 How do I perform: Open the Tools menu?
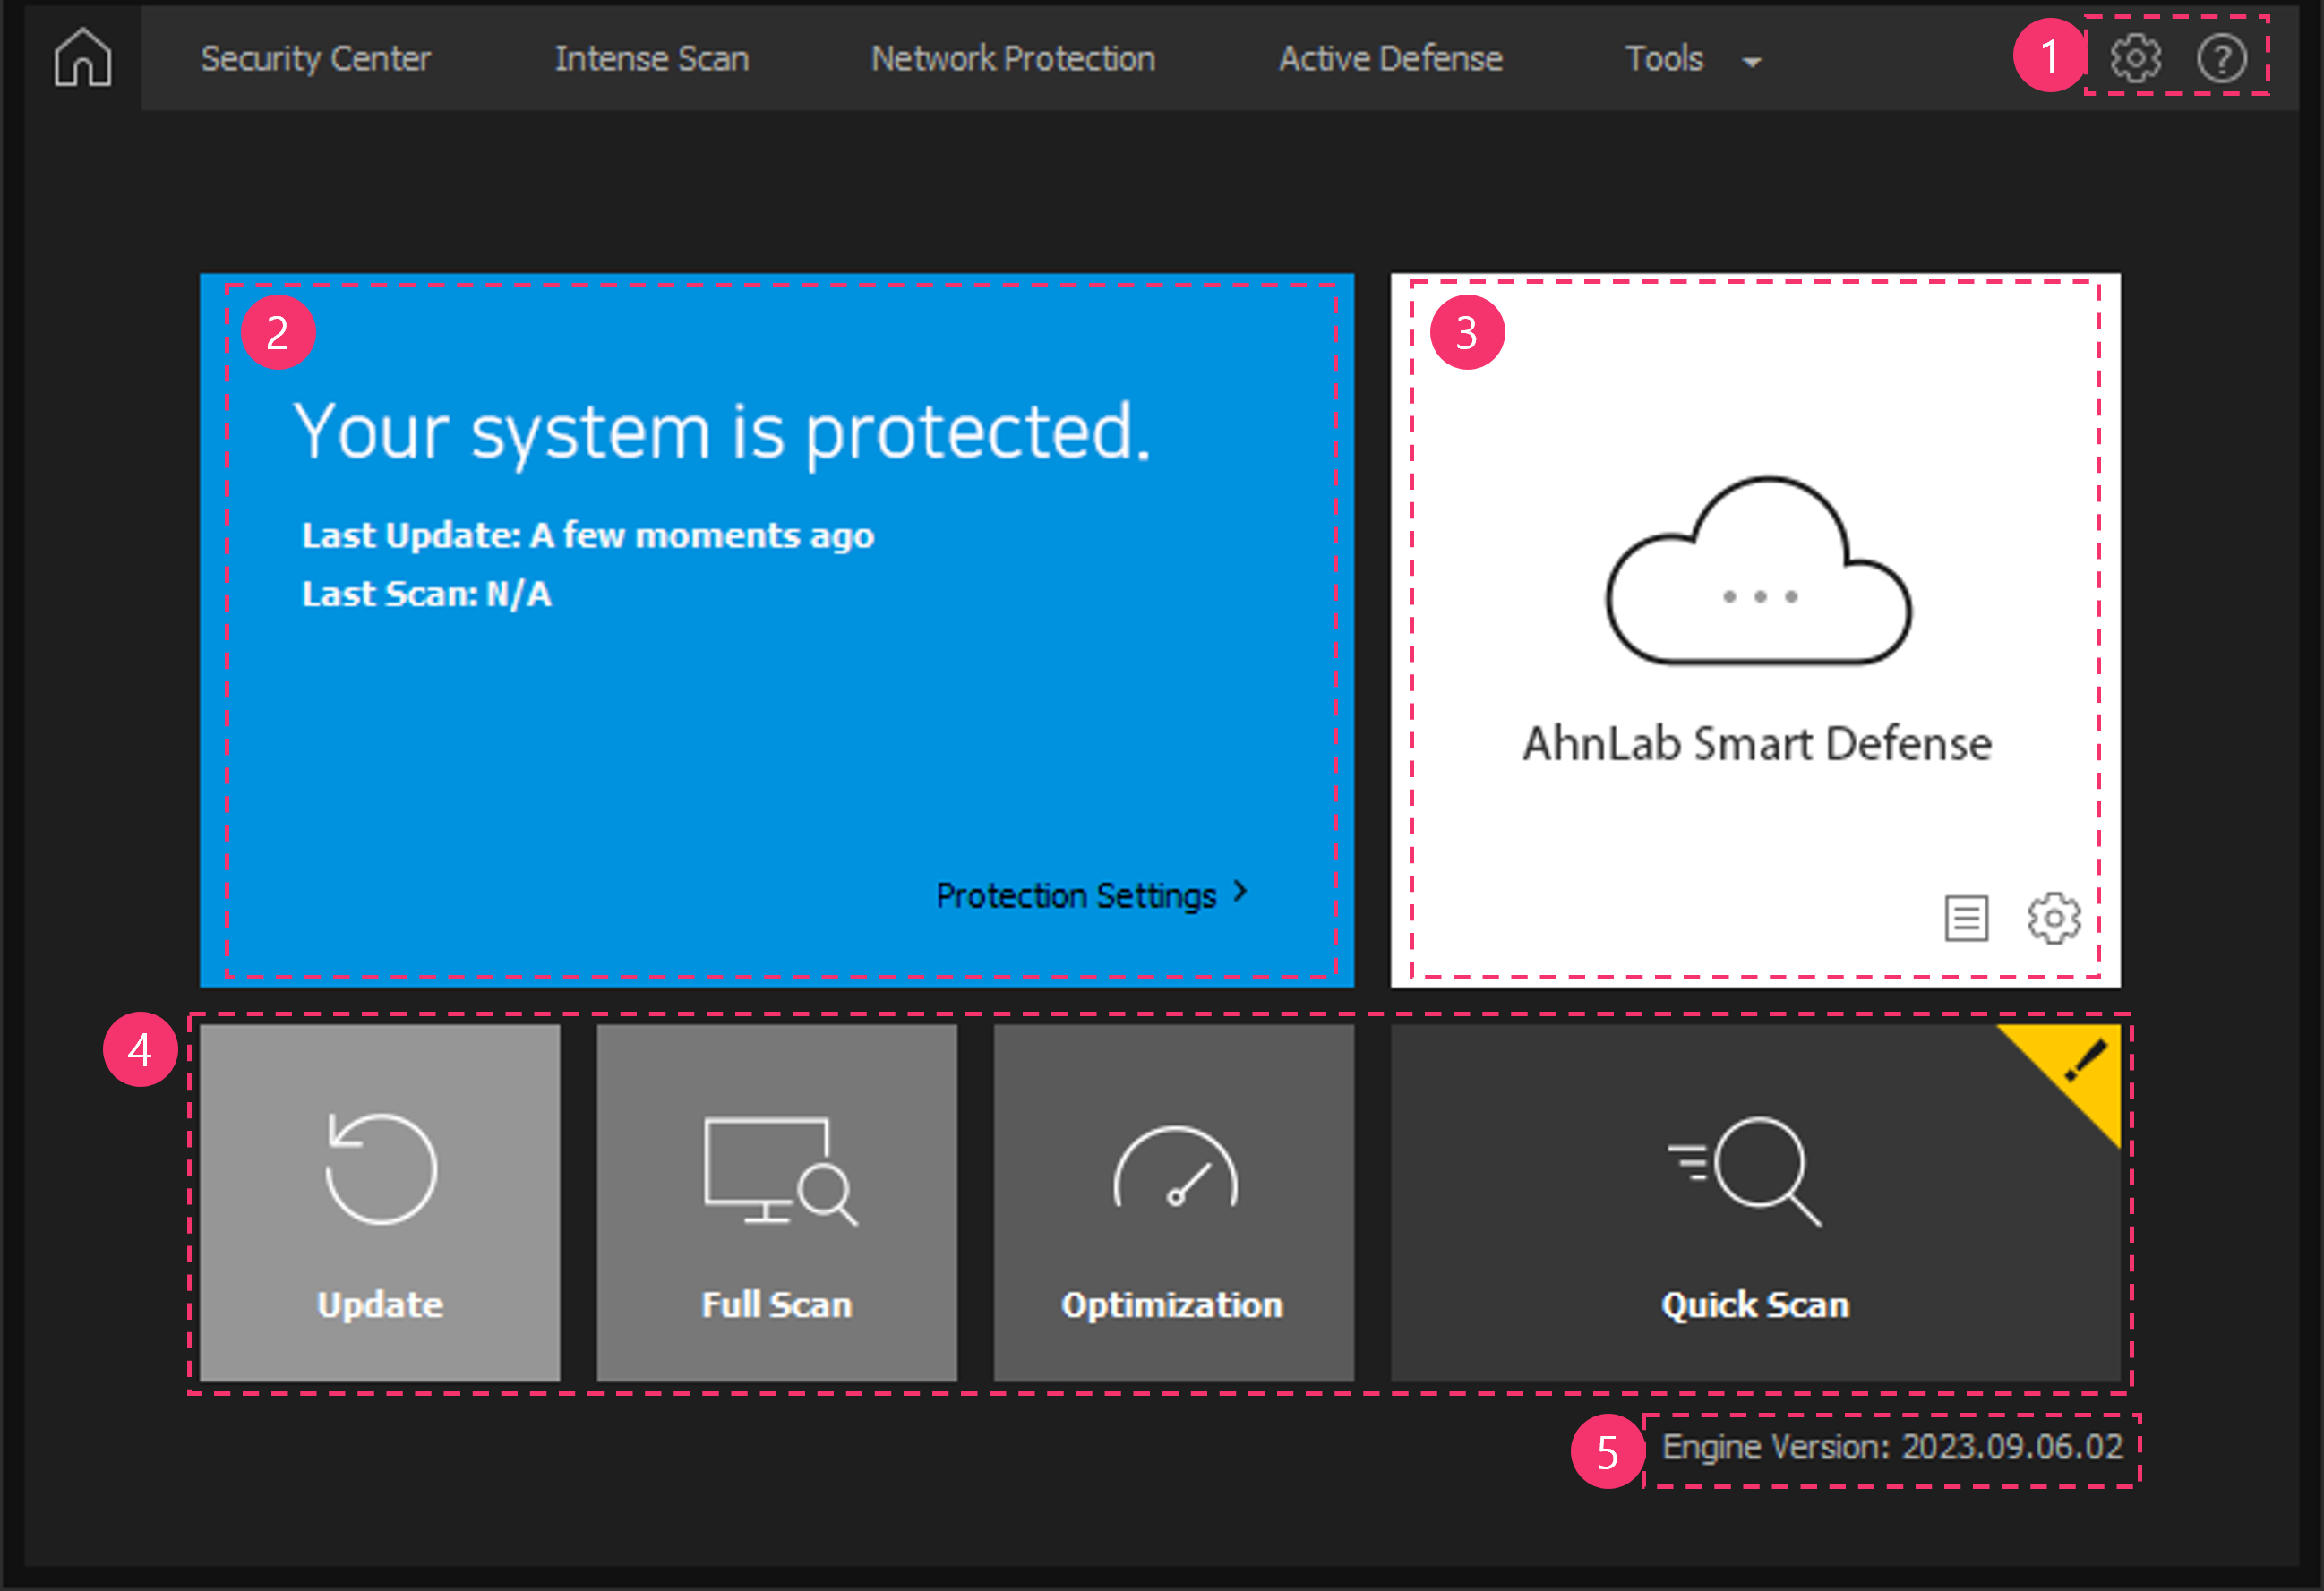[1664, 58]
